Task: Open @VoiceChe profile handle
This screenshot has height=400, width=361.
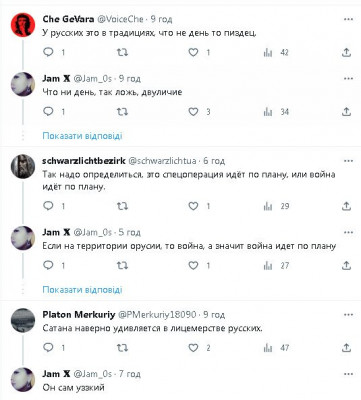Action: (x=120, y=19)
